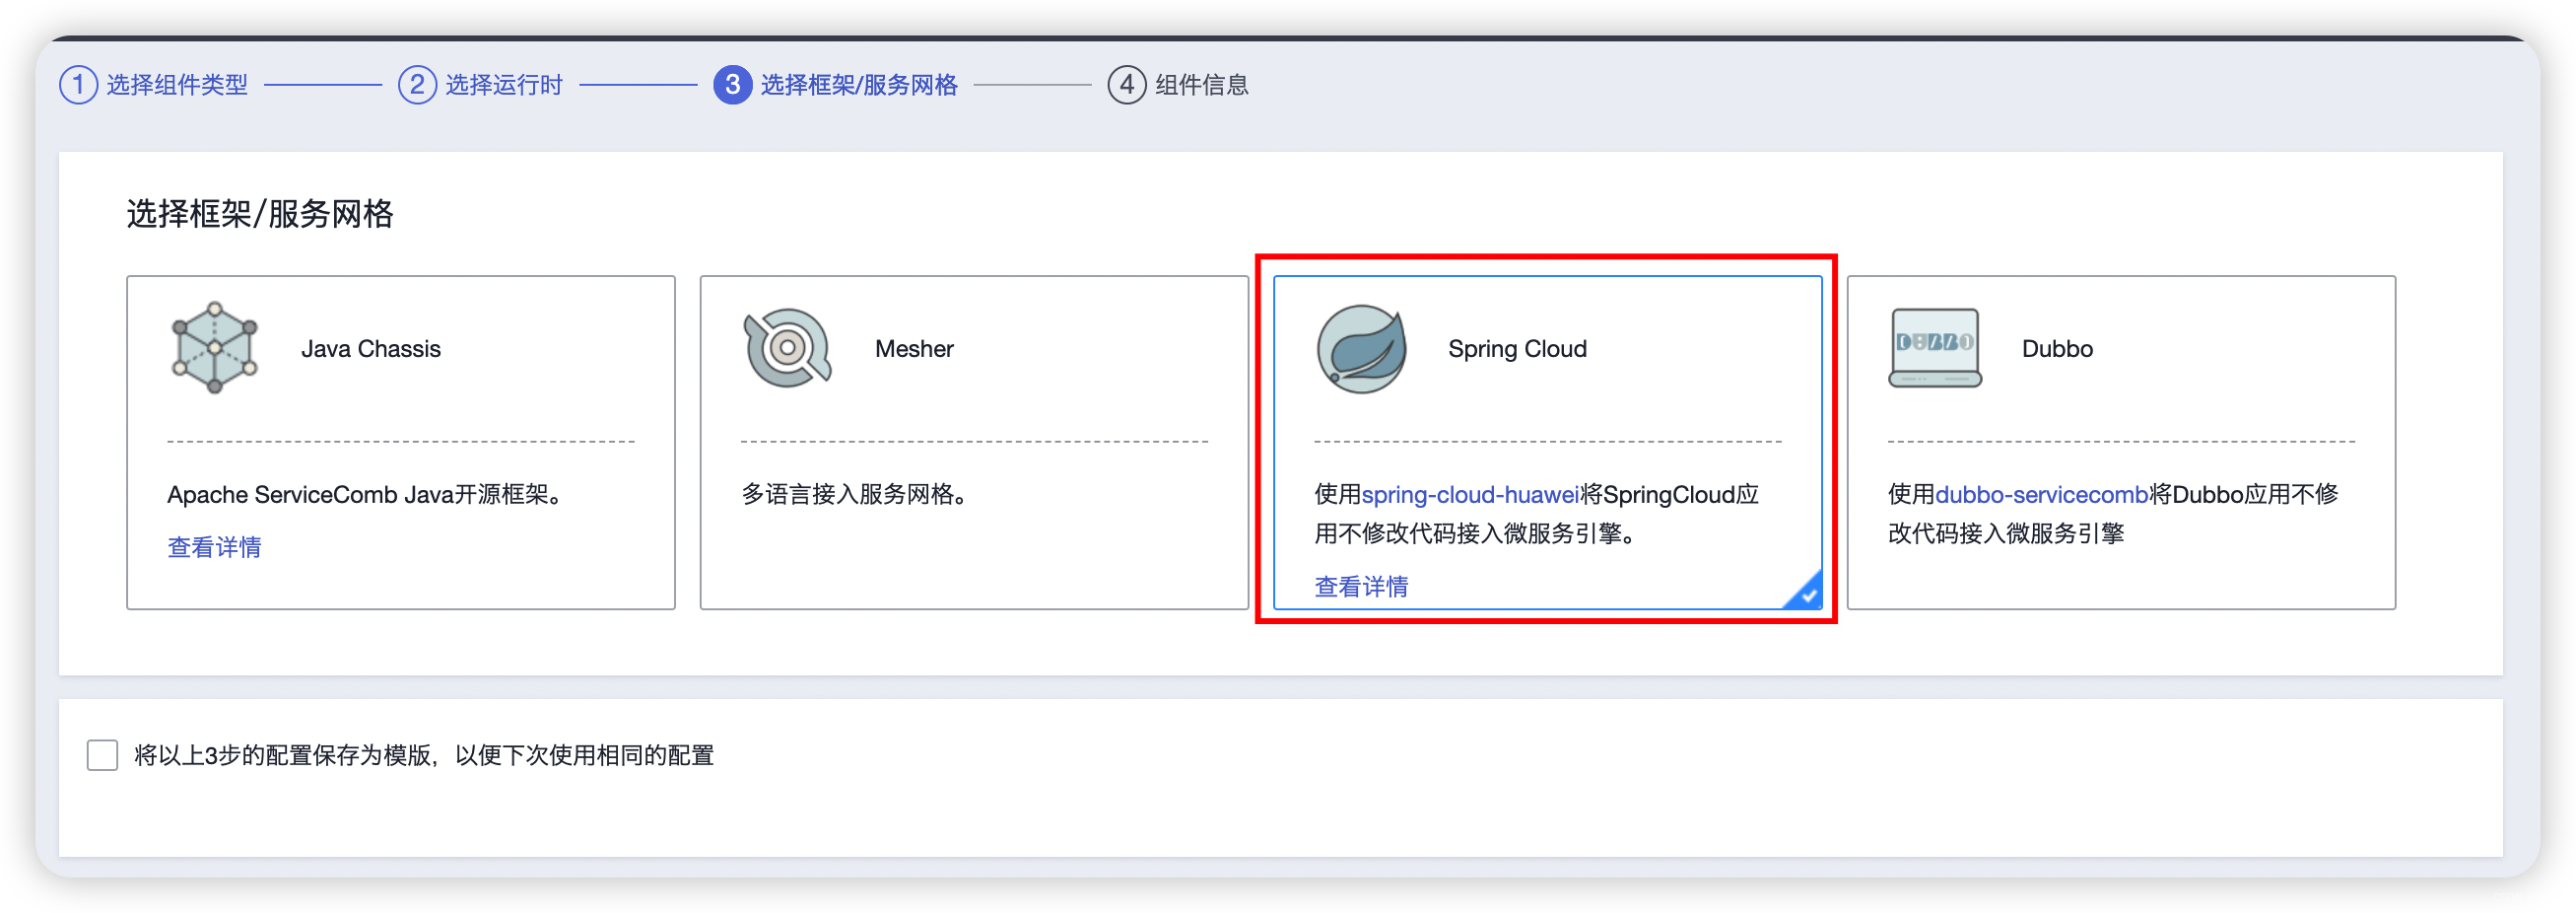Select the Mesher framework title
The image size is (2576, 913).
[x=914, y=349]
